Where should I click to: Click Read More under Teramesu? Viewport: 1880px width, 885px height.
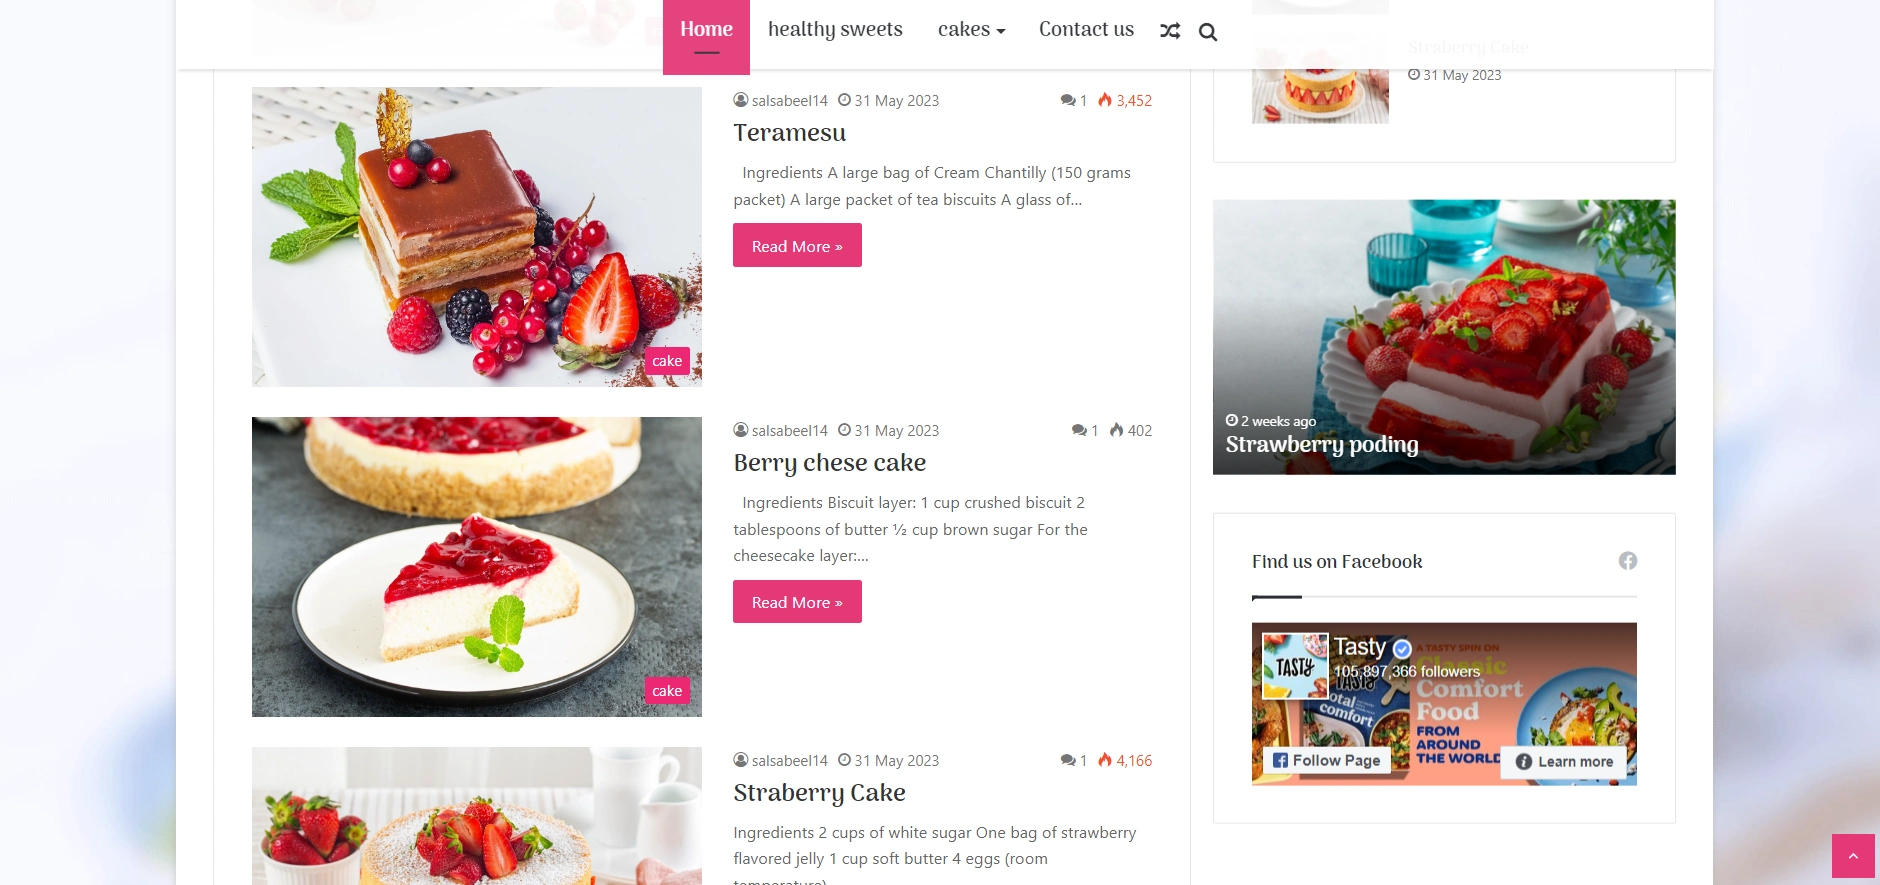pos(797,245)
